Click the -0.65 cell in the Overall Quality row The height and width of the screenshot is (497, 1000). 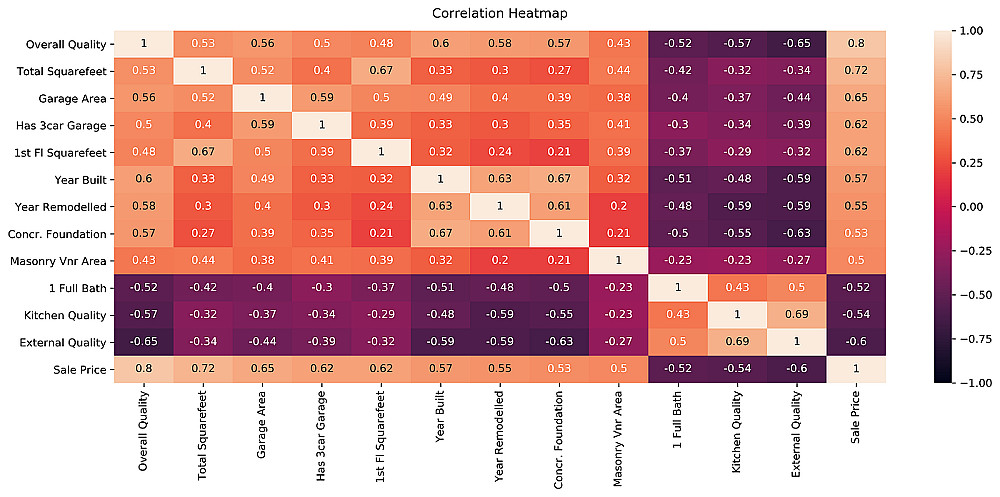point(797,44)
